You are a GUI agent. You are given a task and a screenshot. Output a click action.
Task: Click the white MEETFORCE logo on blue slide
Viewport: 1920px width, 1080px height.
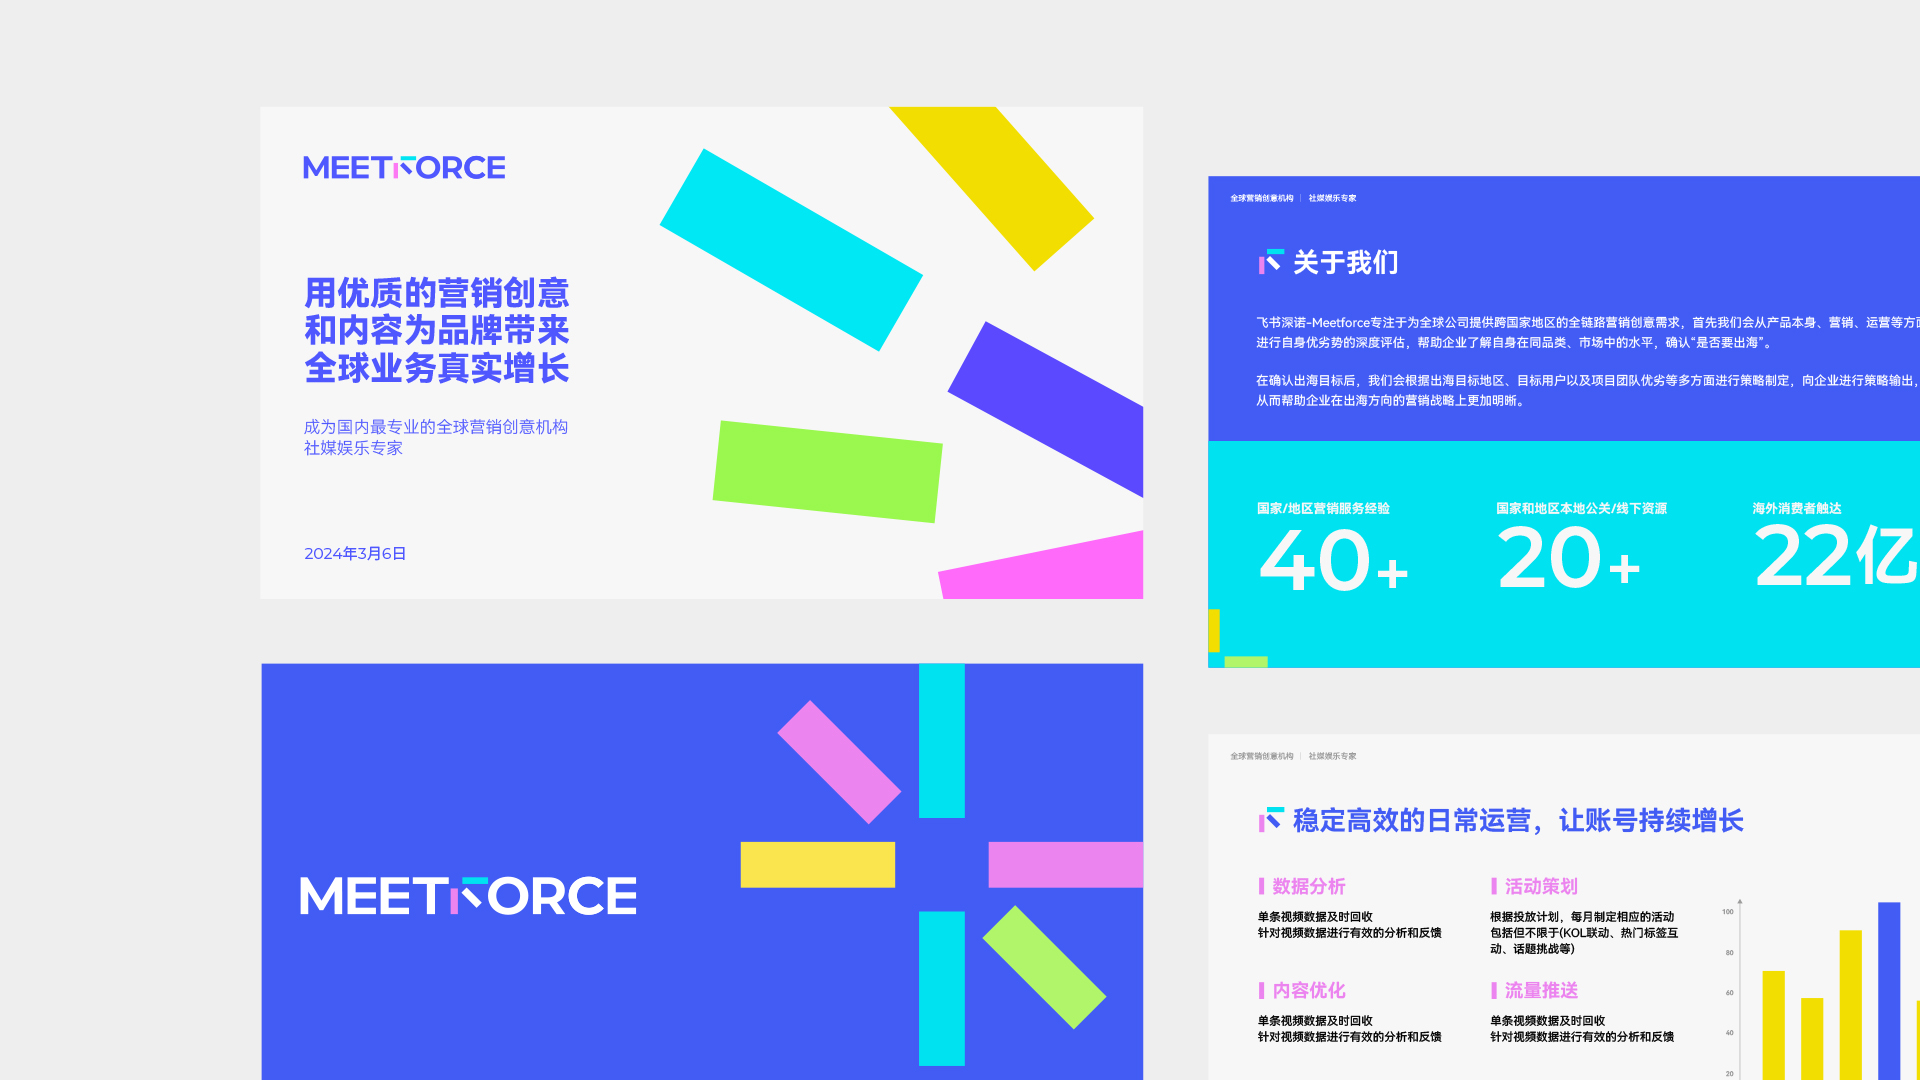tap(468, 896)
